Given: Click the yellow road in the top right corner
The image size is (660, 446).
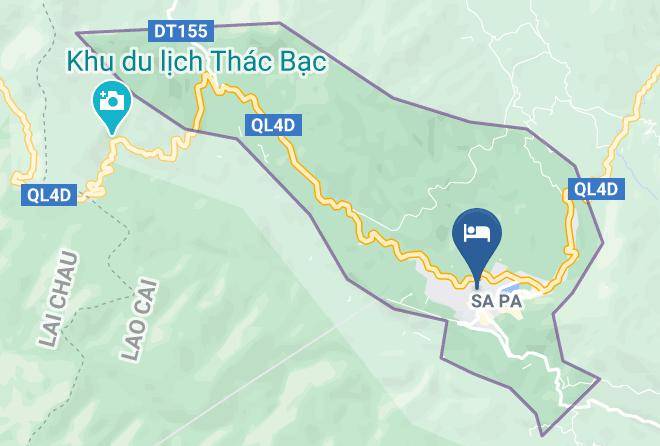Looking at the screenshot, I should (x=644, y=95).
